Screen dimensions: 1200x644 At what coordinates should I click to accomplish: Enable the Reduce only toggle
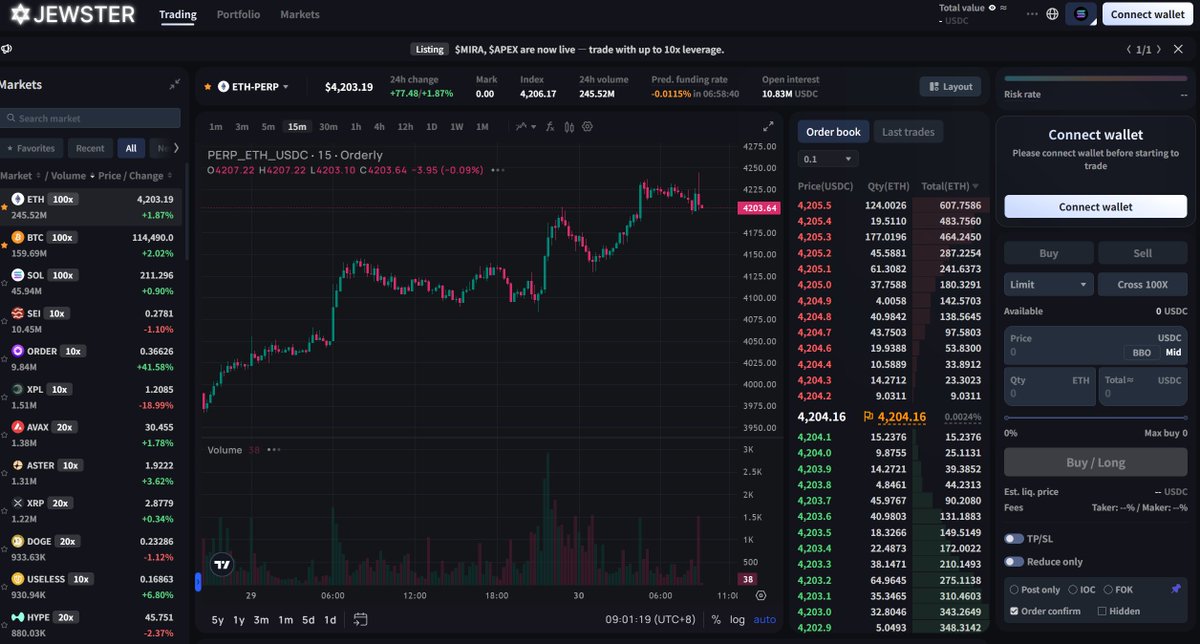point(1014,562)
